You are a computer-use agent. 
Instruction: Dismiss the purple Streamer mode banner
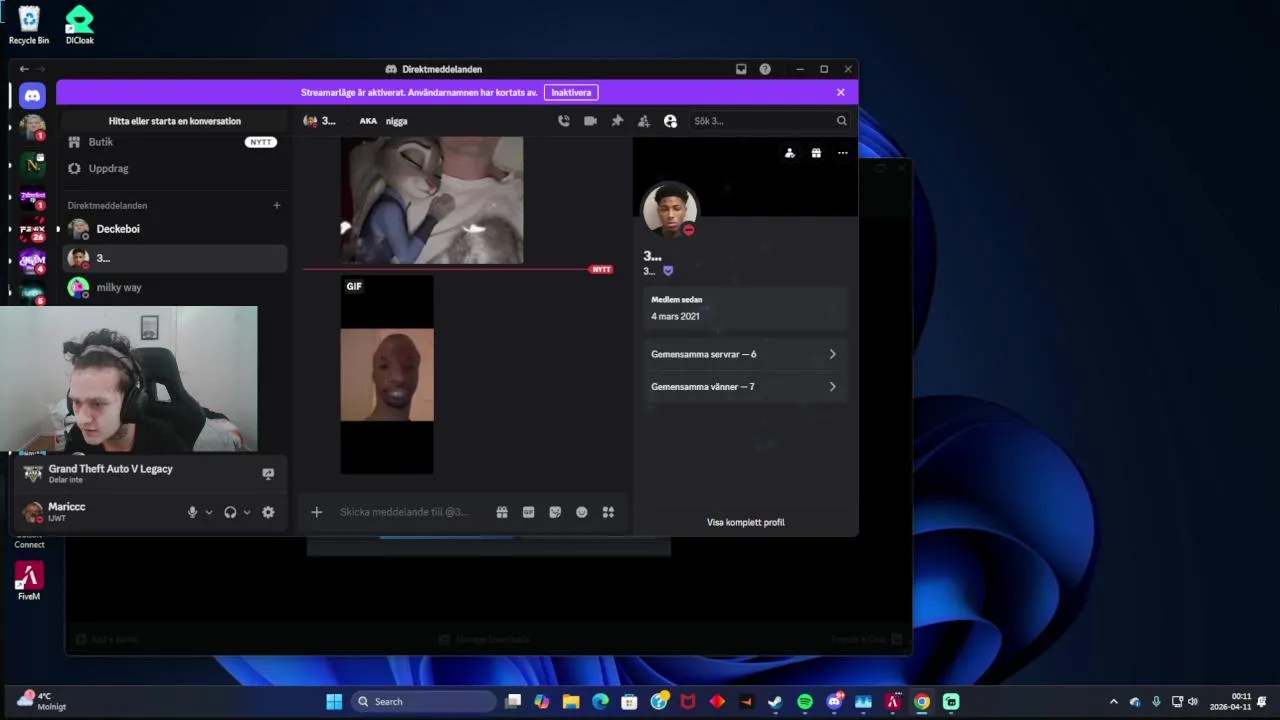840,92
